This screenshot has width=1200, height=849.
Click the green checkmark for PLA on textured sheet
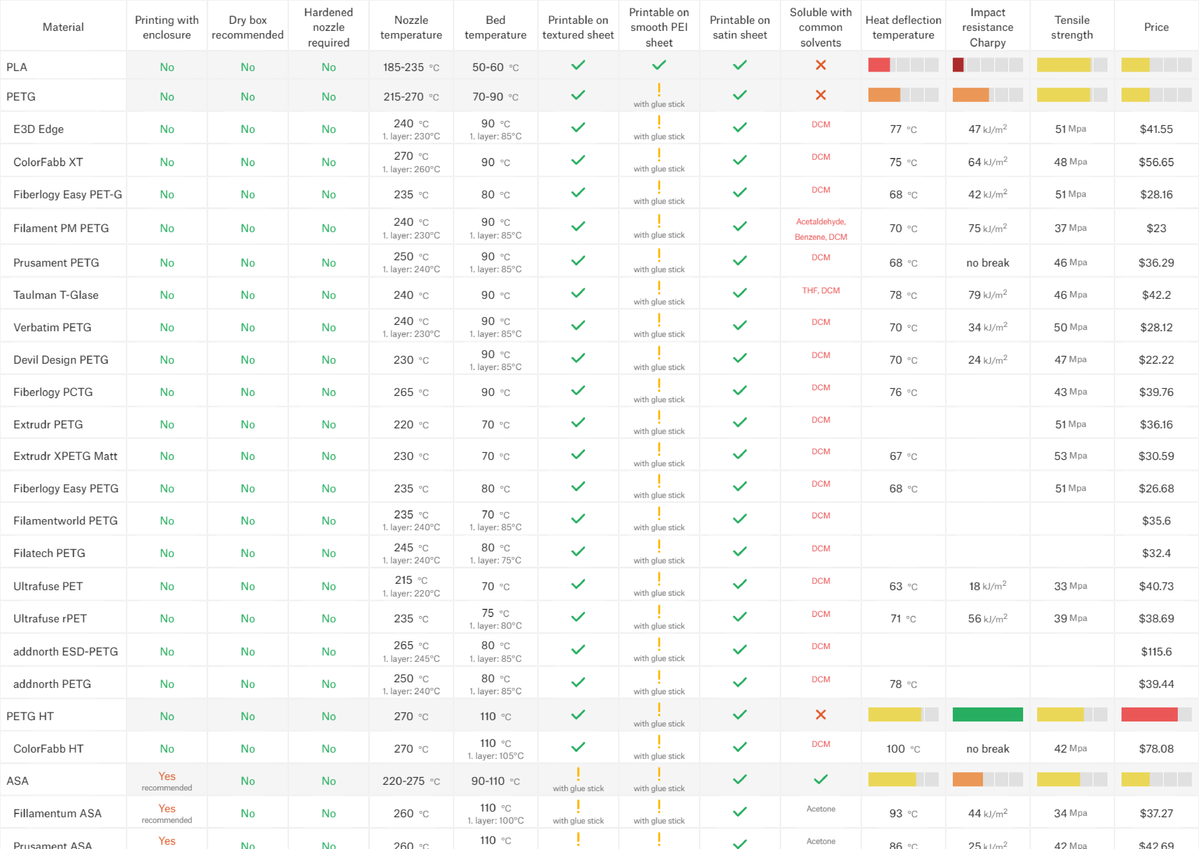(x=578, y=66)
